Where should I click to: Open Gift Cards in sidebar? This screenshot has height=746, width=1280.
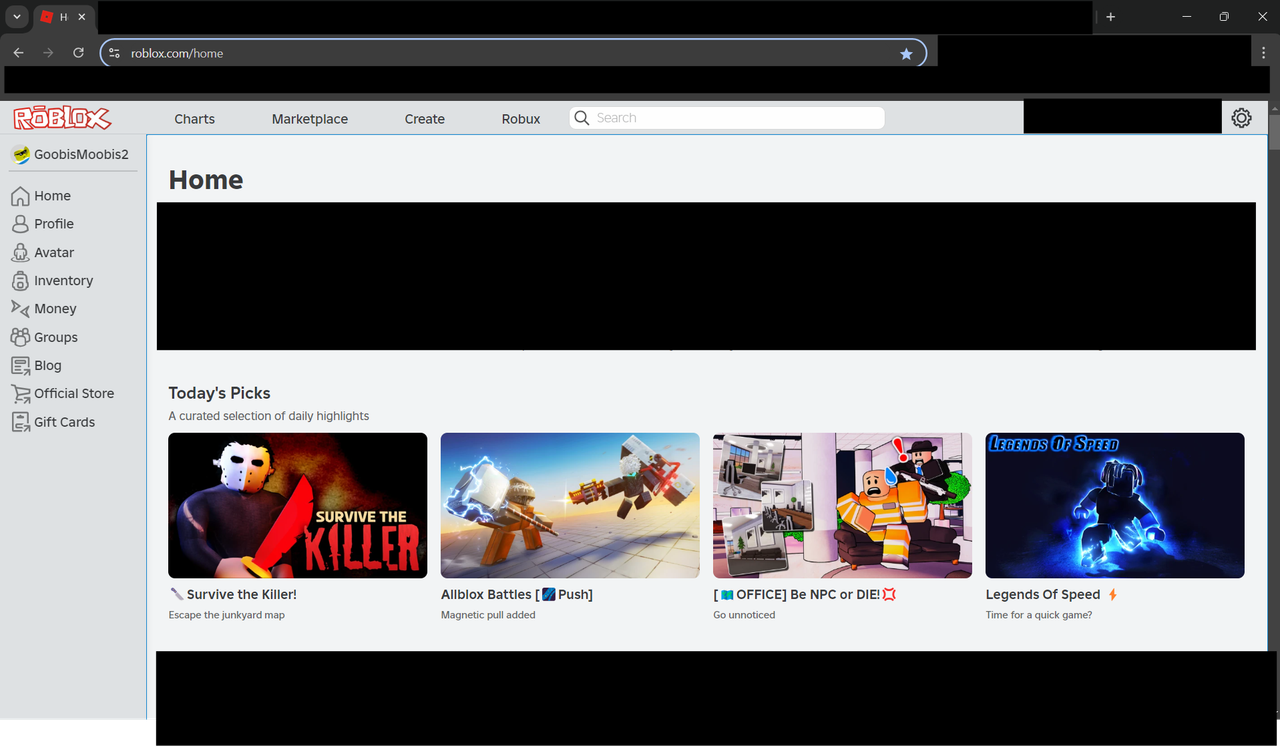(x=65, y=422)
